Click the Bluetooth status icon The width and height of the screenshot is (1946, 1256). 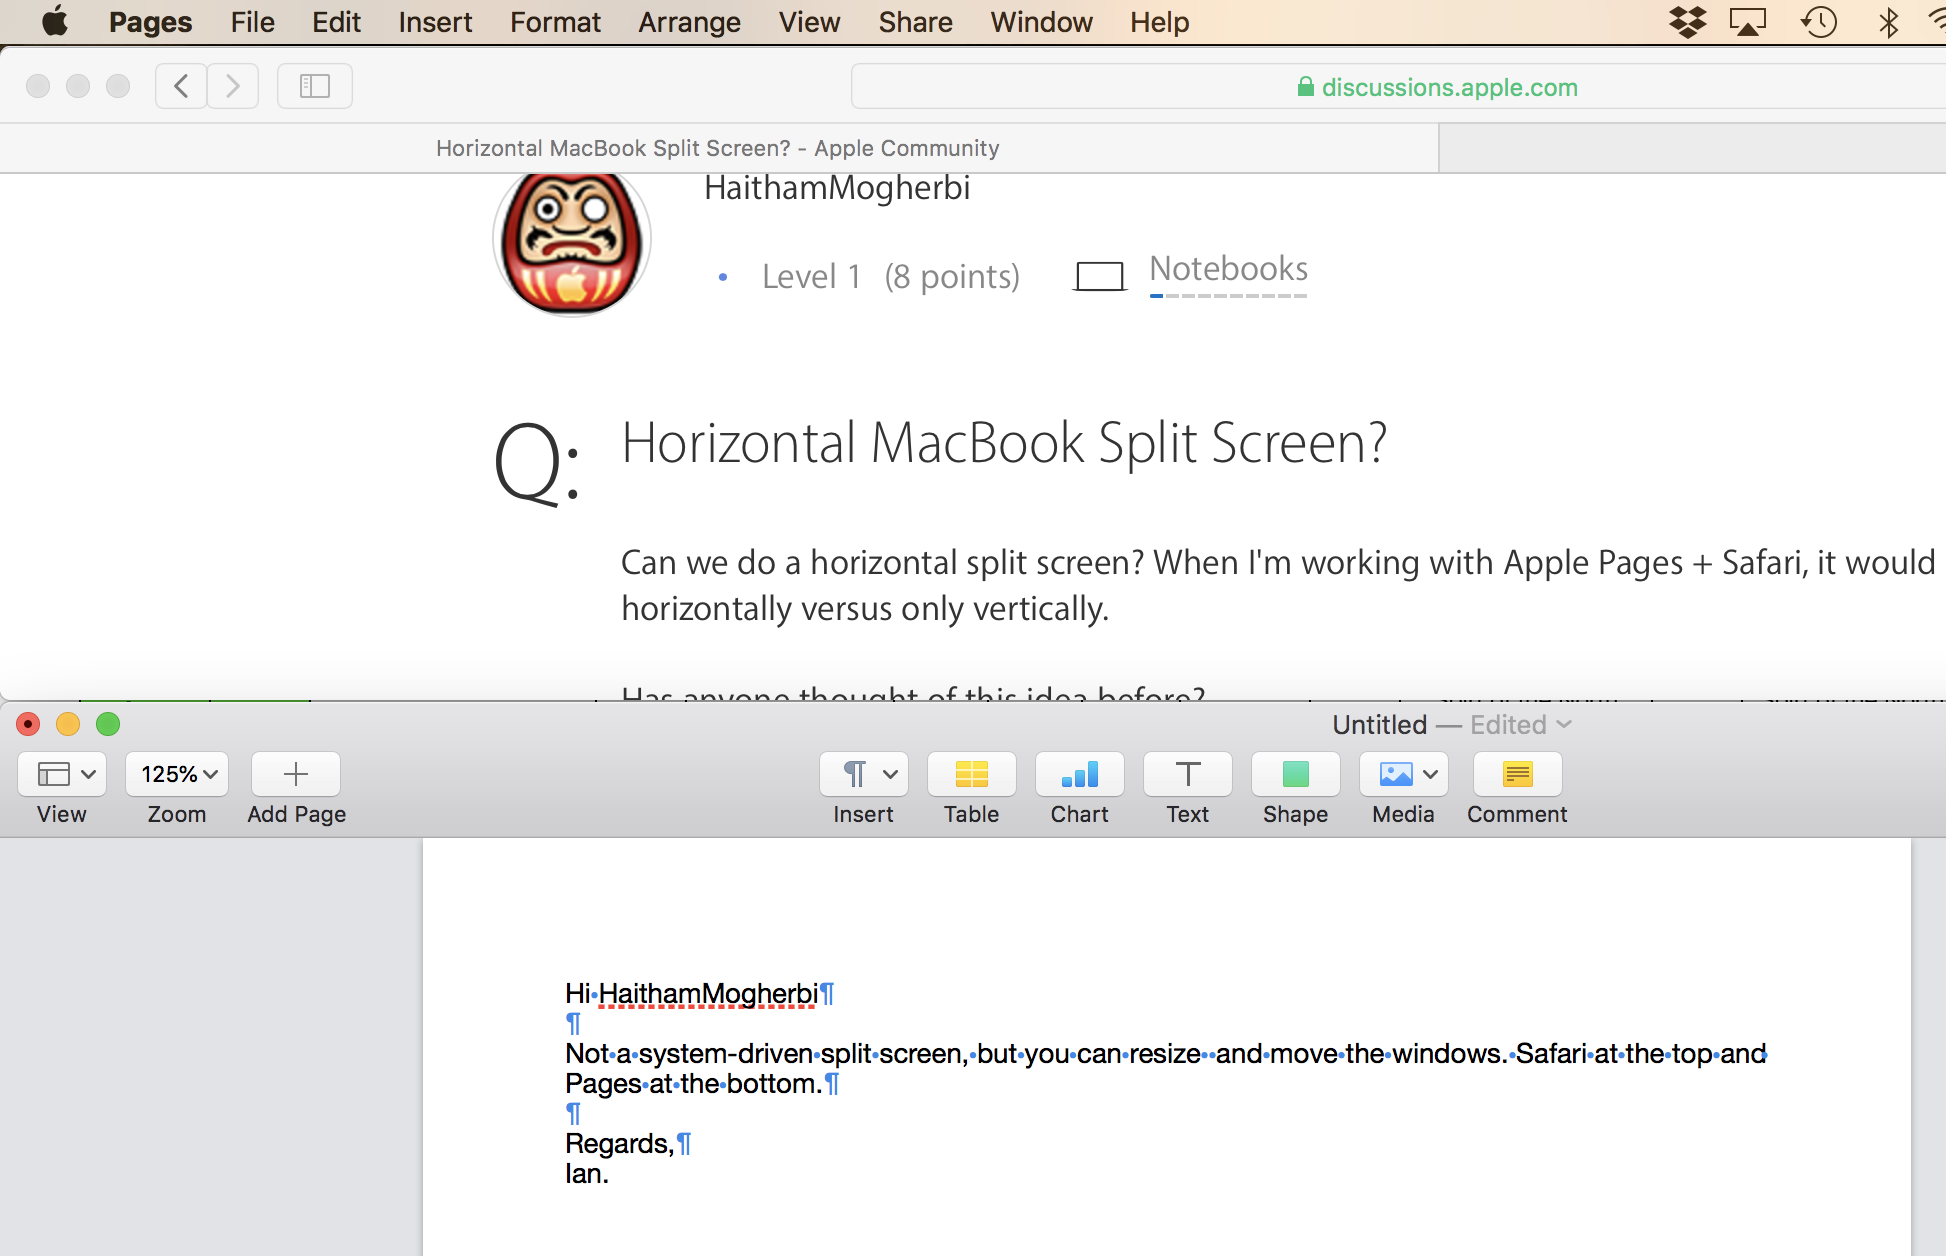[x=1888, y=22]
